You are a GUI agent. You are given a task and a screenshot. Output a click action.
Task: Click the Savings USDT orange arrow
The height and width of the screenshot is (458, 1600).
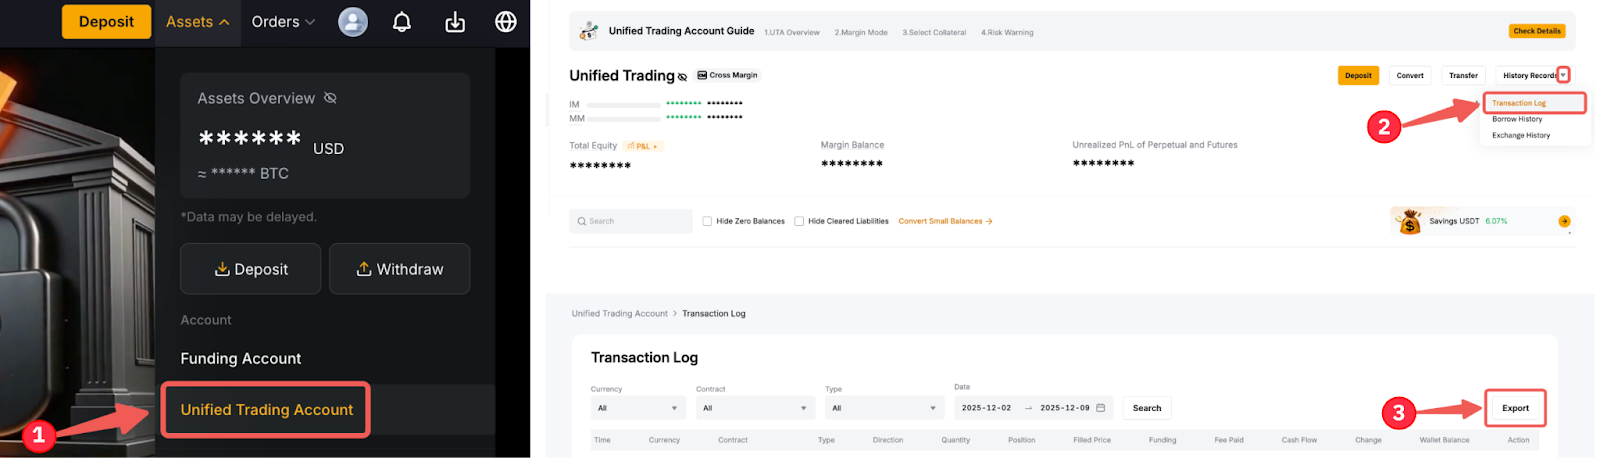[x=1564, y=221]
